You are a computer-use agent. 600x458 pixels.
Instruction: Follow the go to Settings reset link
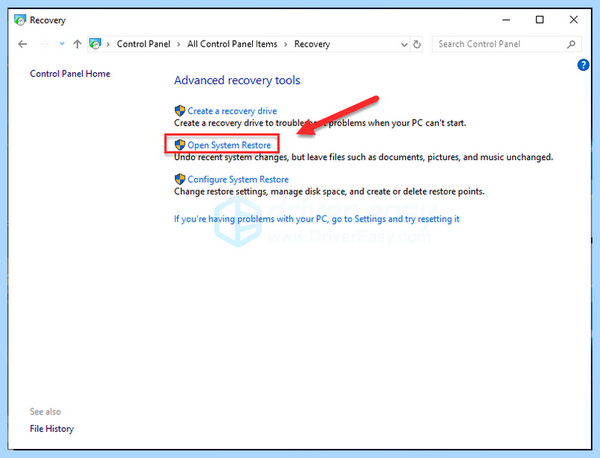(x=316, y=219)
